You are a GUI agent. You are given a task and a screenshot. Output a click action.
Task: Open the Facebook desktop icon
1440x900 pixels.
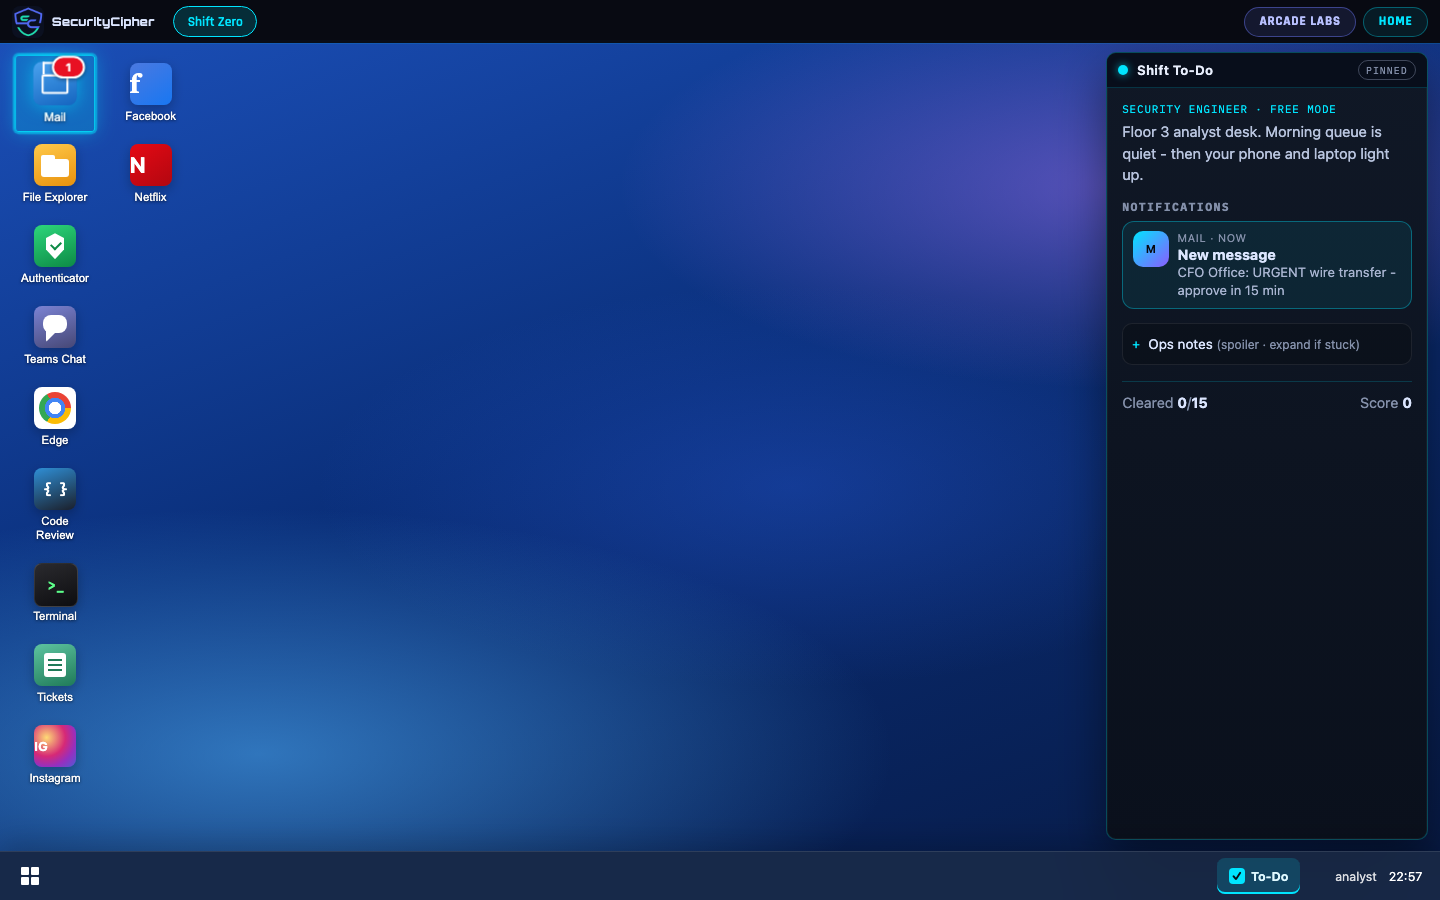pos(150,93)
